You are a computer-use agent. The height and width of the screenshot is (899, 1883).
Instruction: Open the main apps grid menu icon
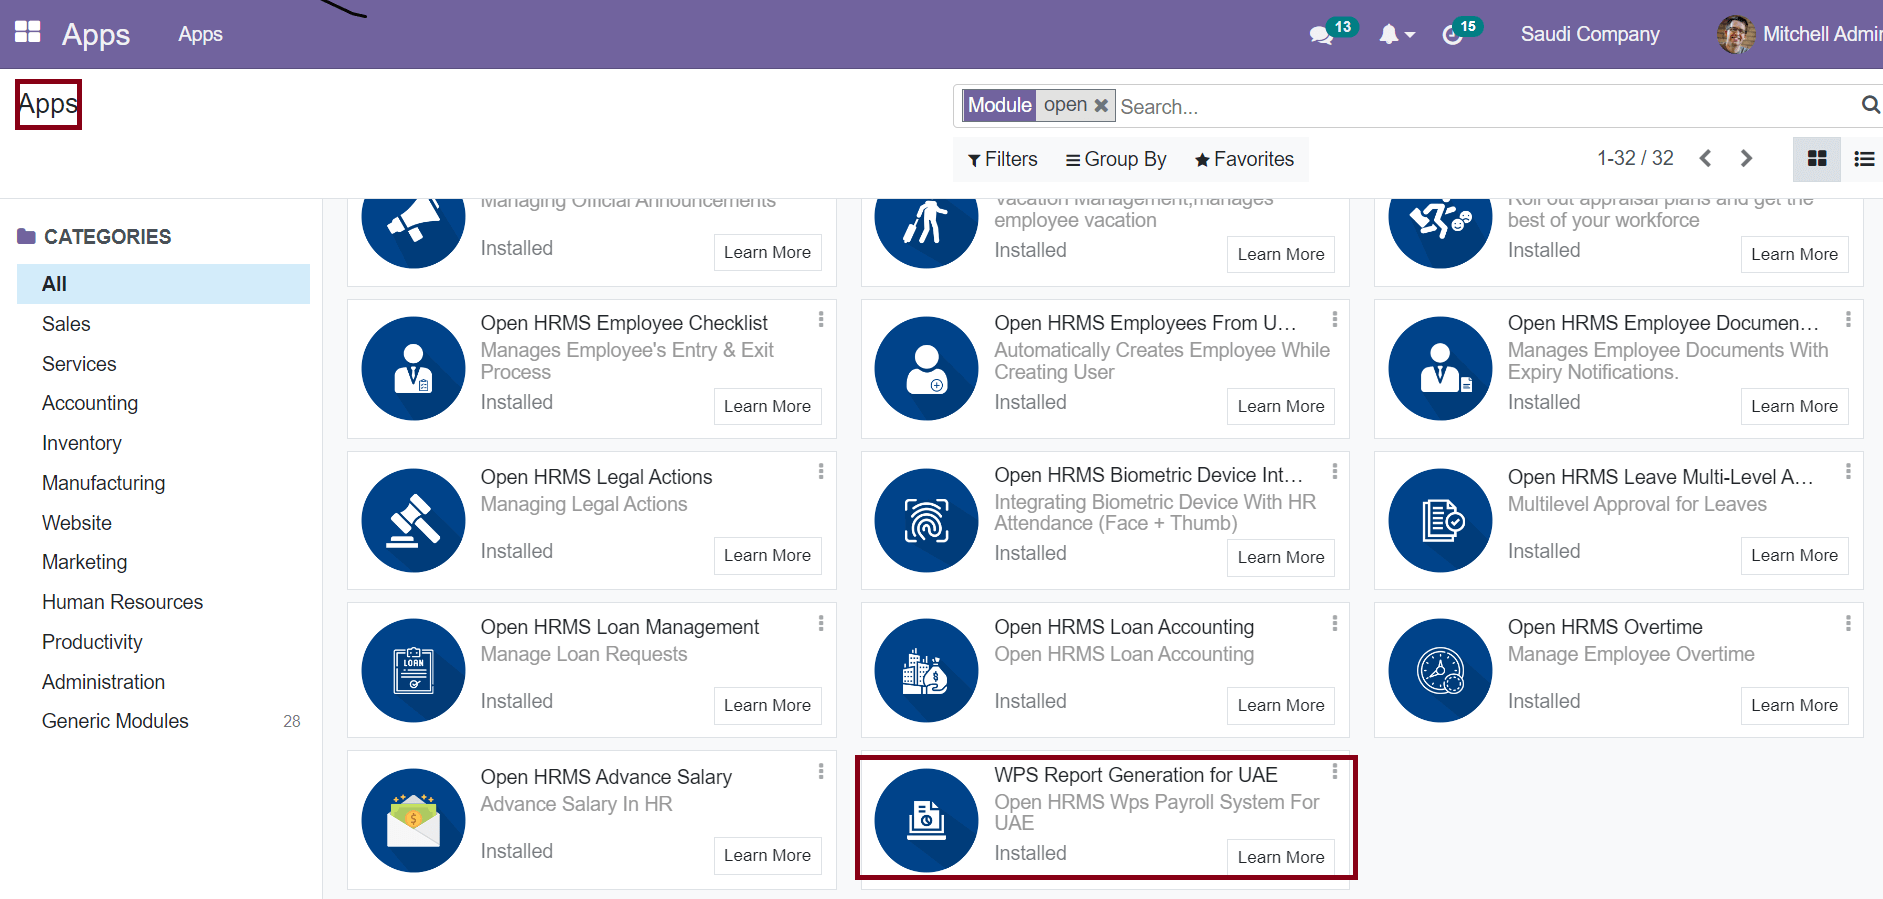pos(28,32)
